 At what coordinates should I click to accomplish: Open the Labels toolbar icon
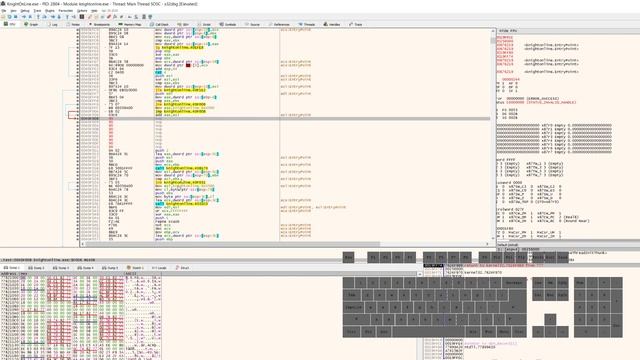102,17
